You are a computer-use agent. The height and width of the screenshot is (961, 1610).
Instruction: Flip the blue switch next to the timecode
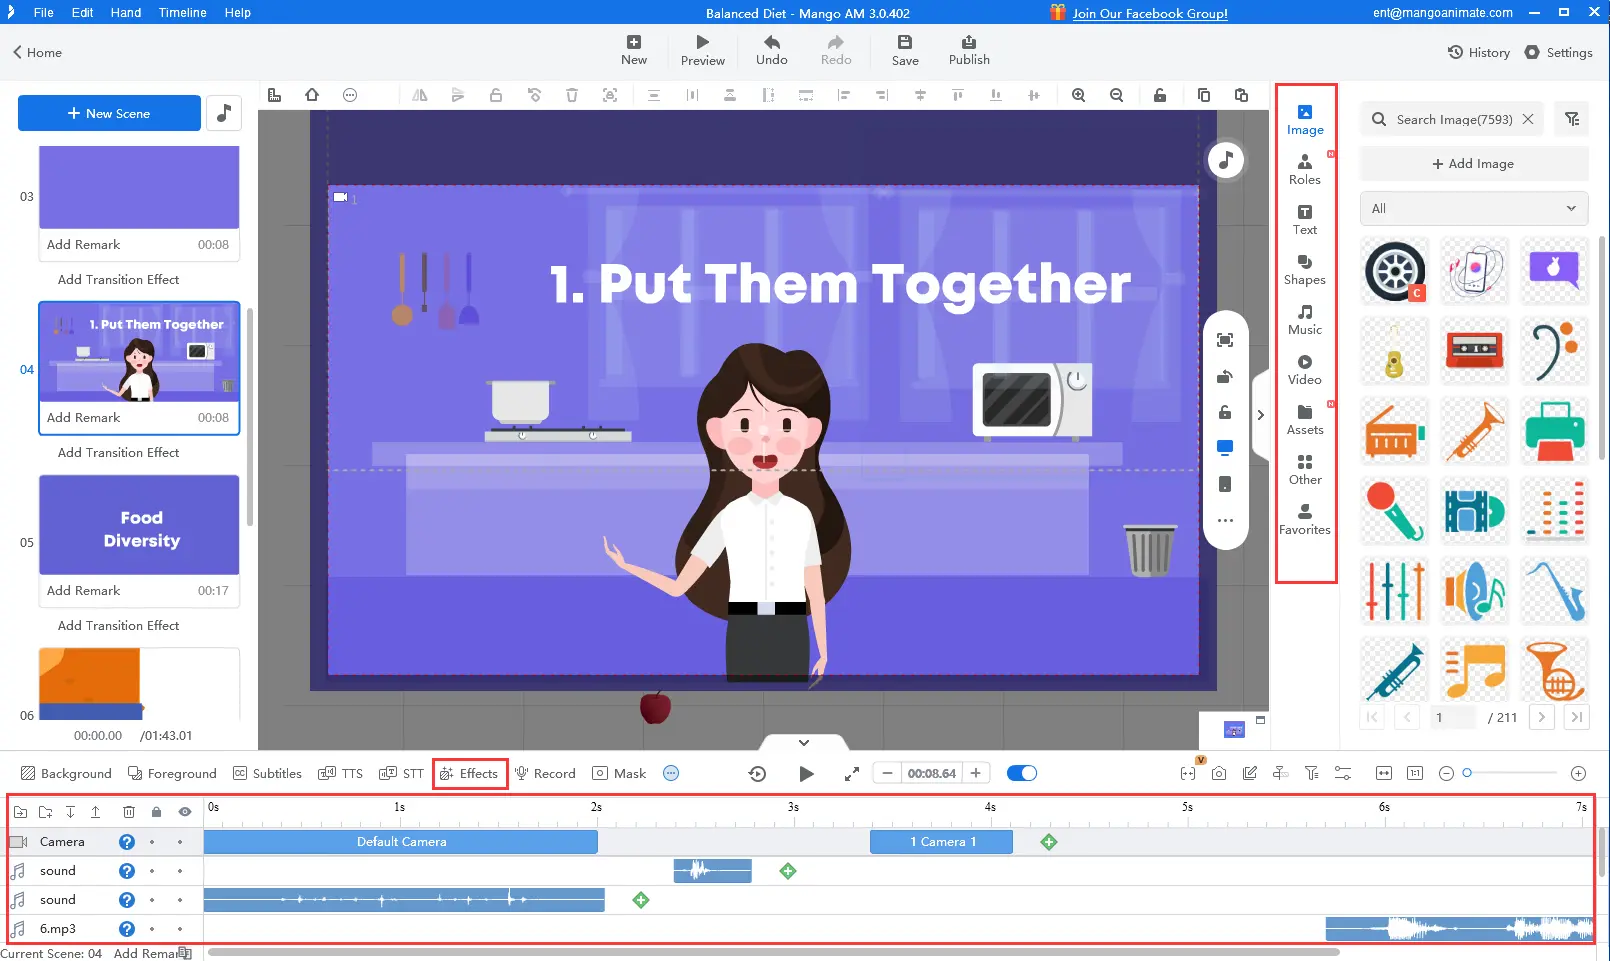point(1021,772)
